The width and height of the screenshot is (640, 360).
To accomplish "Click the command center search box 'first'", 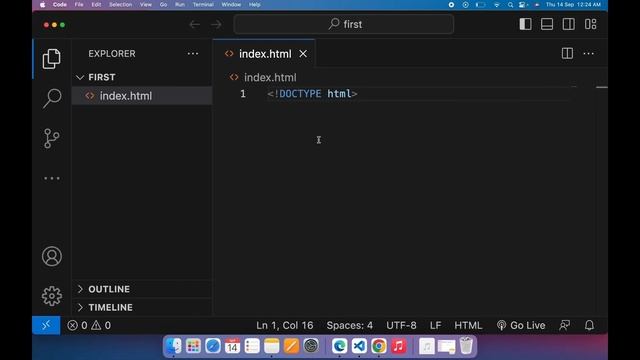I will point(344,24).
